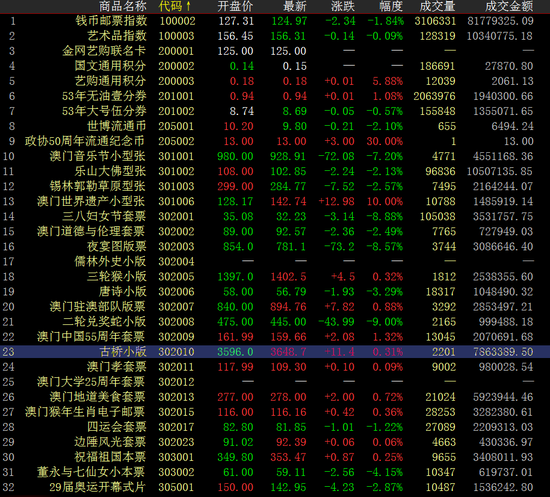Select the 澳门猴年生肖电子邮票 row name
The image size is (550, 497).
tap(85, 412)
